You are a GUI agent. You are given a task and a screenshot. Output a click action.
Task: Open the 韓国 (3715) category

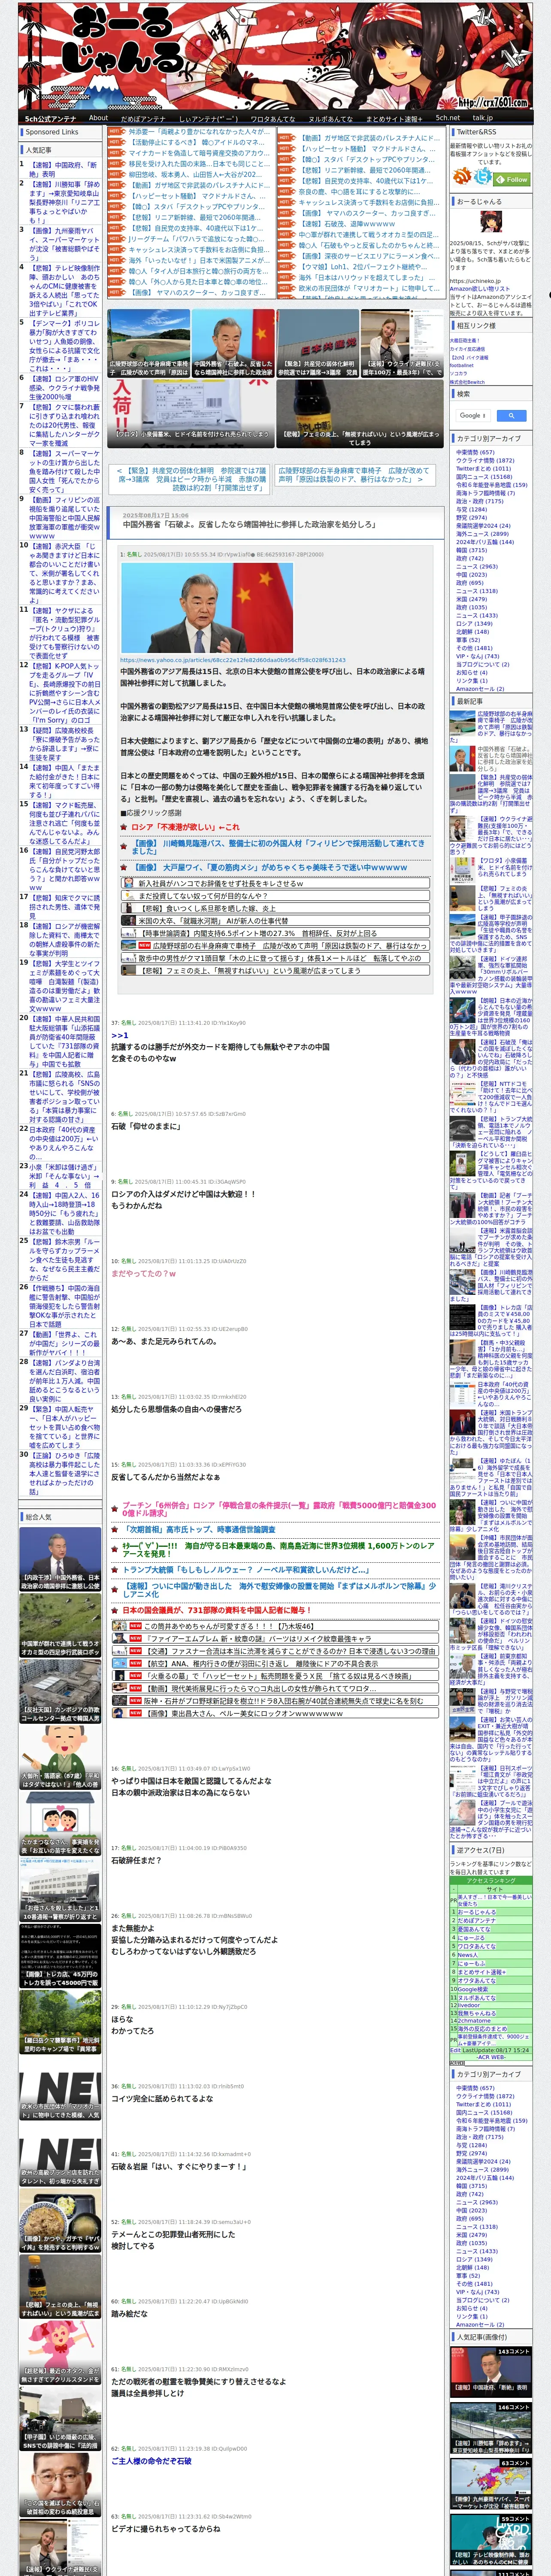point(472,550)
